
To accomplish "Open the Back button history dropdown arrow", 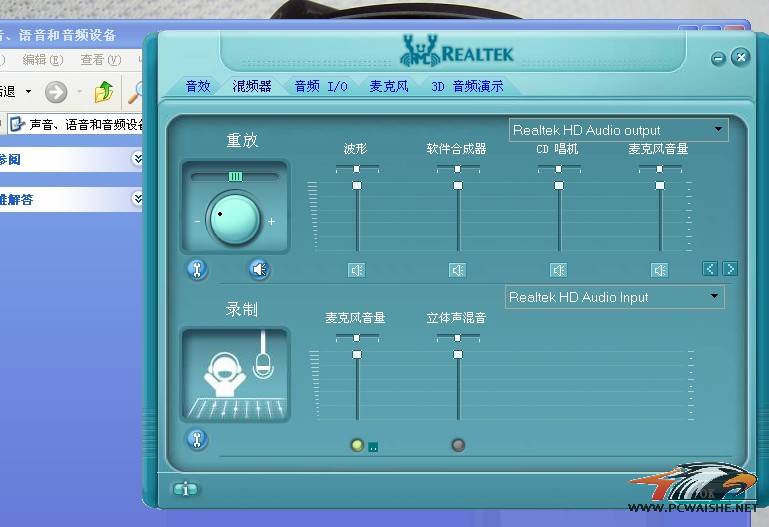I will point(28,92).
